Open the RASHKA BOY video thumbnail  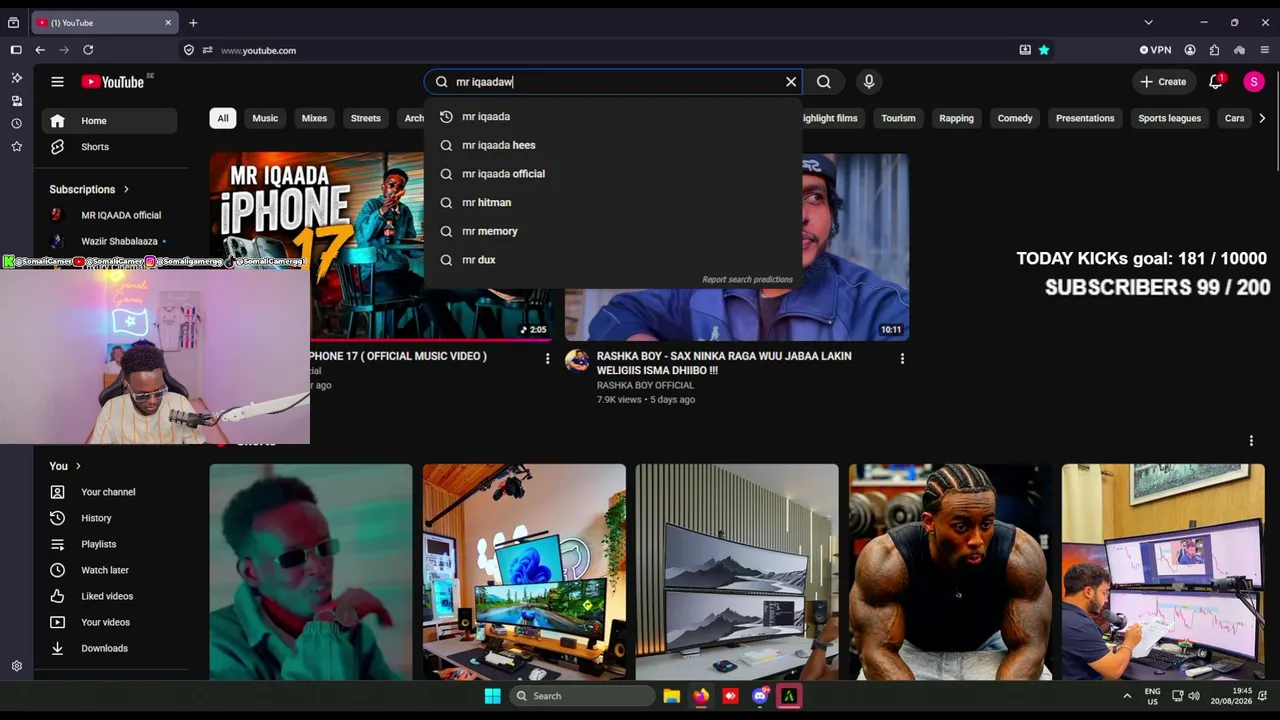click(x=737, y=246)
